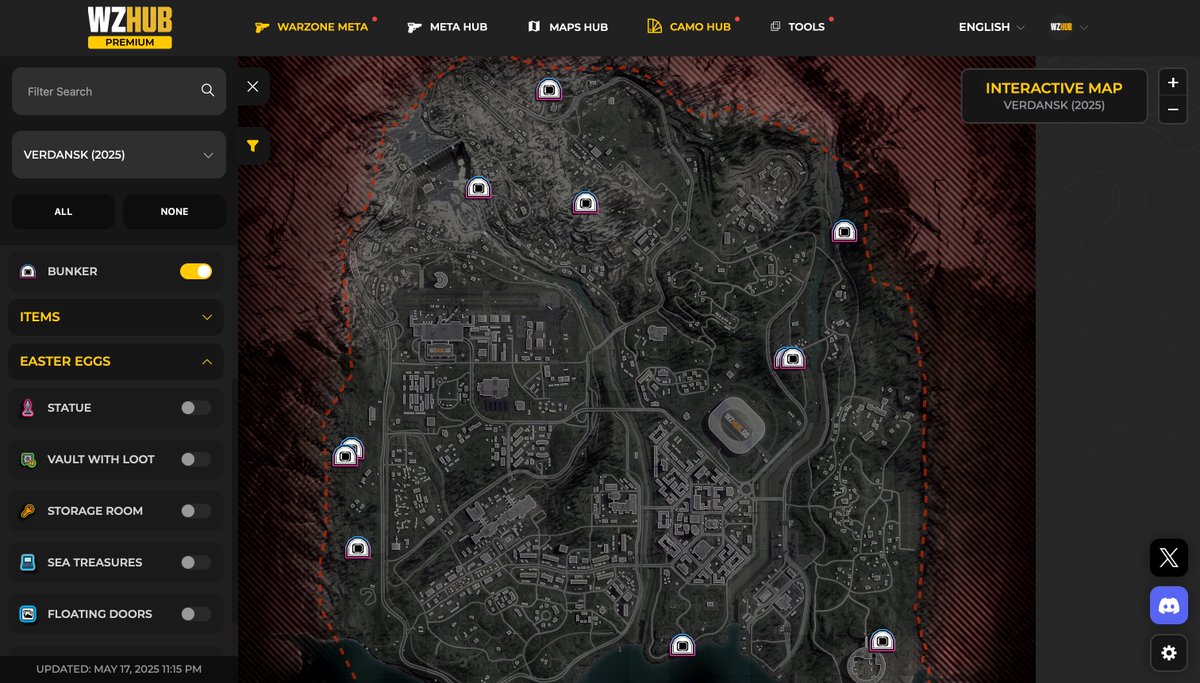This screenshot has height=683, width=1200.
Task: Click the Tools menu icon
Action: (775, 27)
